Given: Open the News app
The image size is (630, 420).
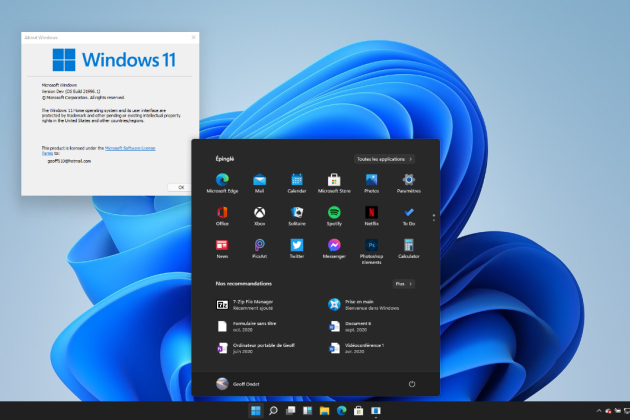Looking at the screenshot, I should click(222, 248).
